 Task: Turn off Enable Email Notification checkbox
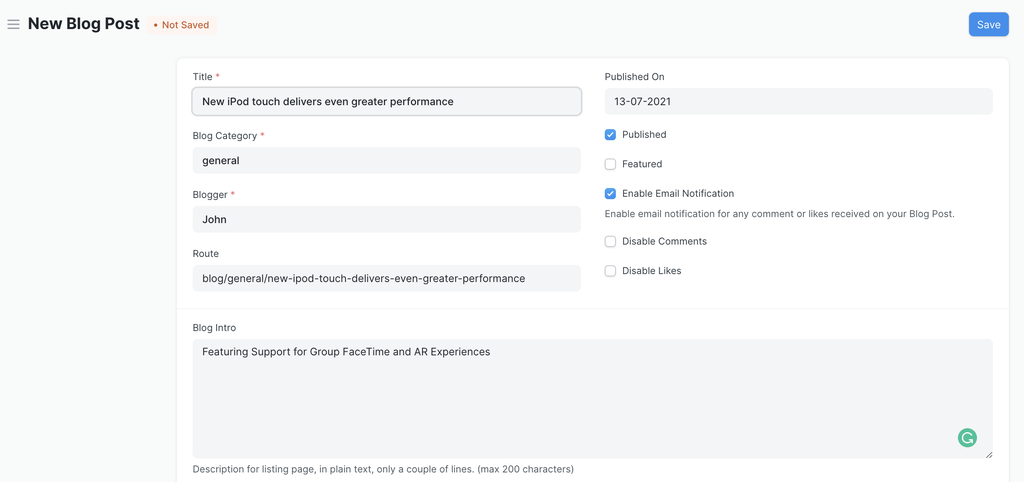610,194
